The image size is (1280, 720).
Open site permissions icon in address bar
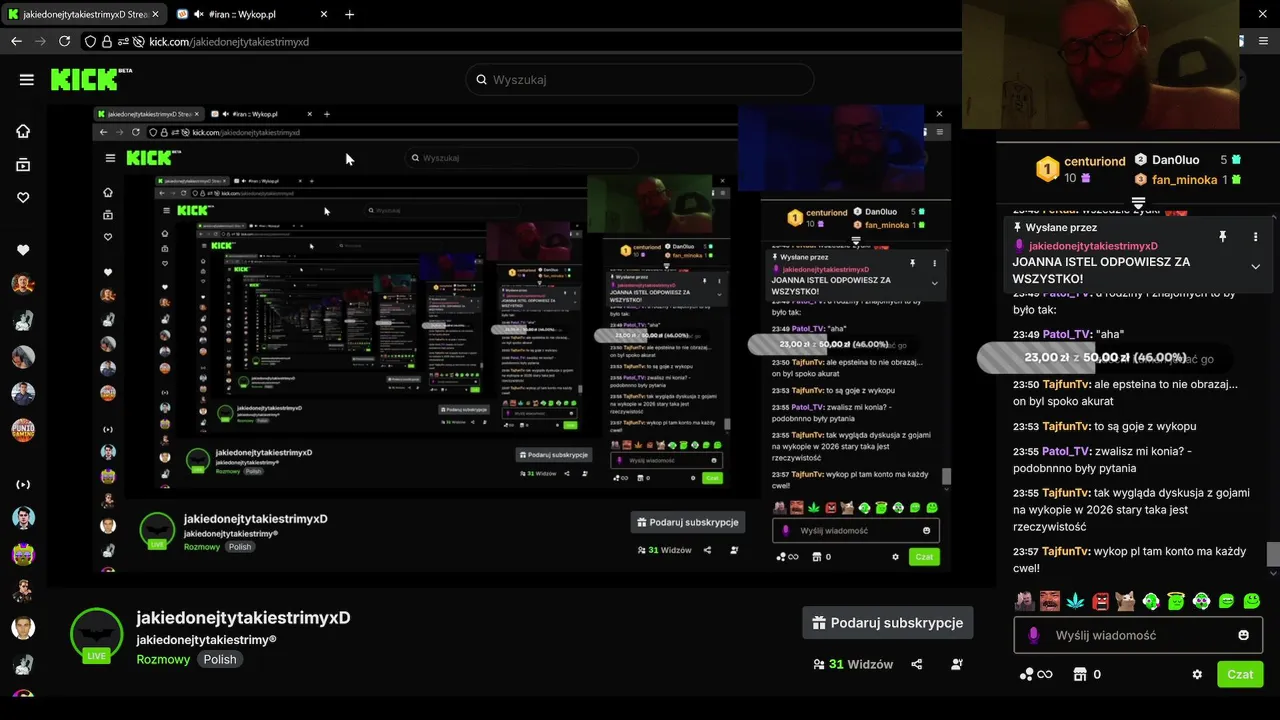pos(123,41)
